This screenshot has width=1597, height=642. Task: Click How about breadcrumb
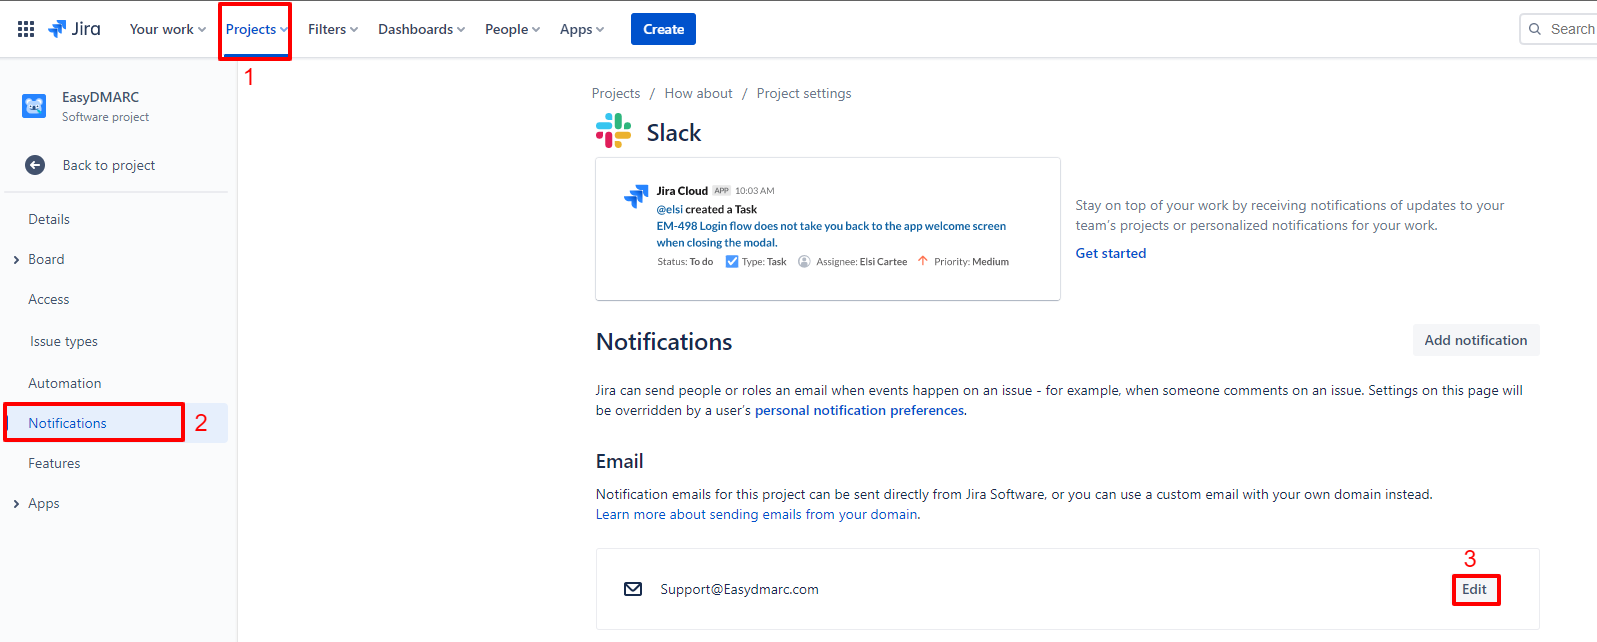(x=698, y=93)
